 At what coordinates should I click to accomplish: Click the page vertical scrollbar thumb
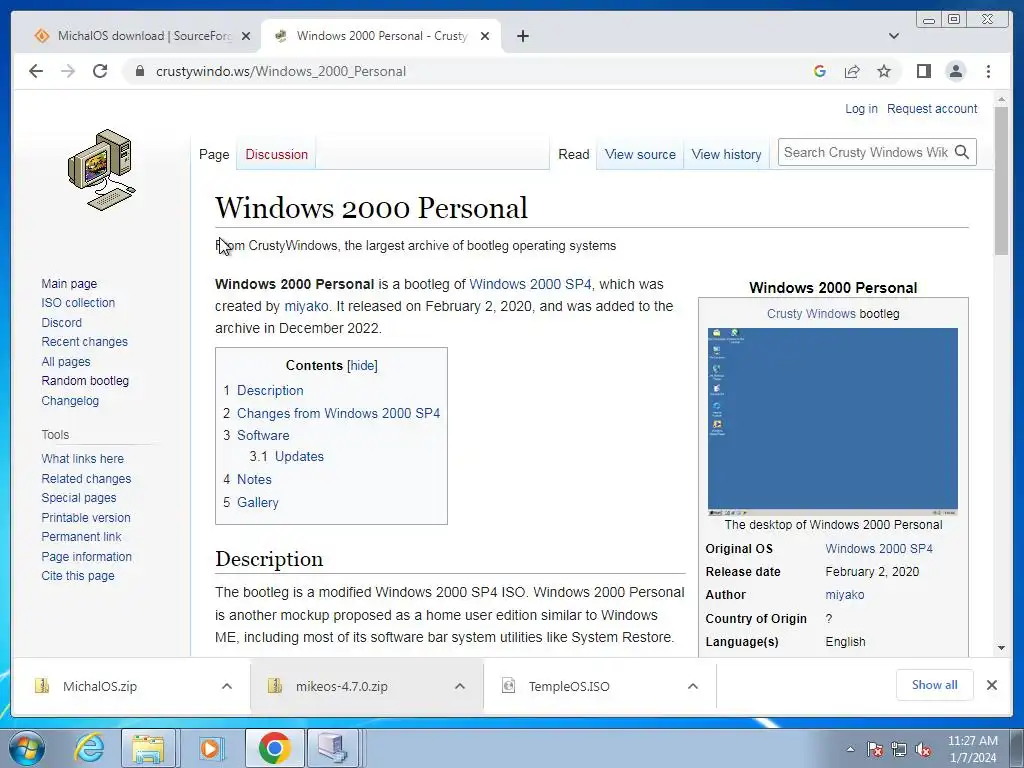coord(1001,181)
